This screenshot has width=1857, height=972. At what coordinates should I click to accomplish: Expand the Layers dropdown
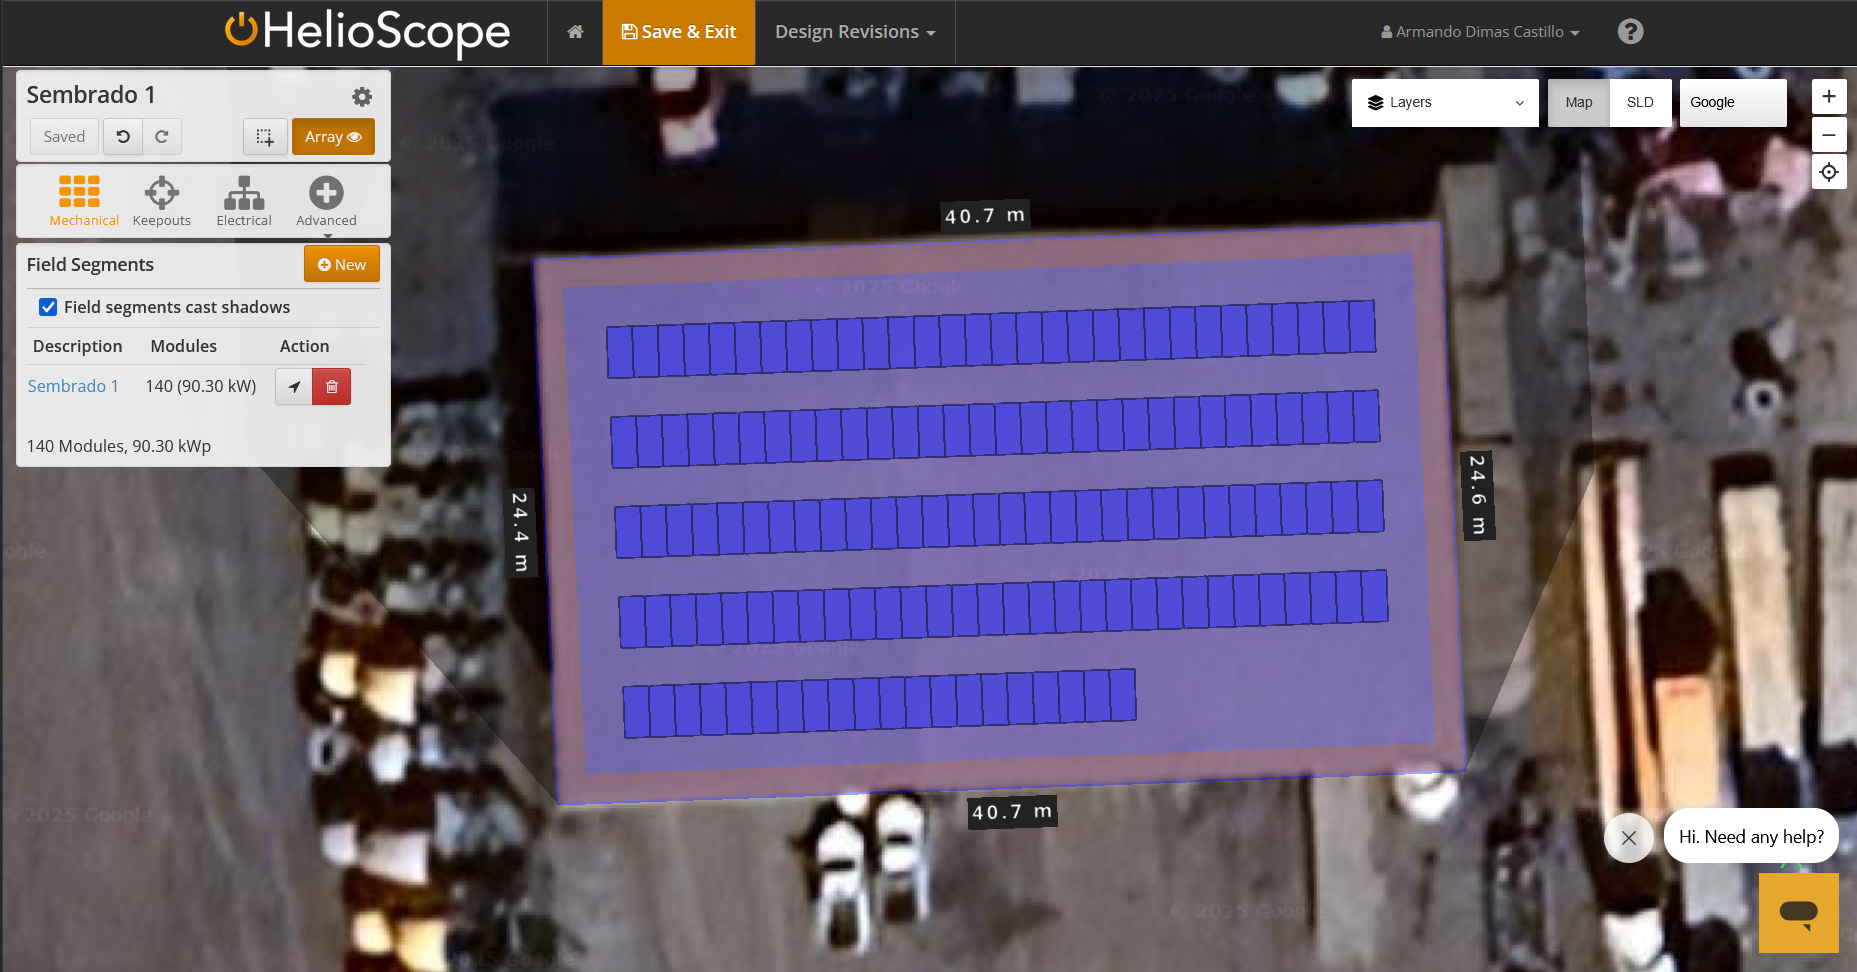pos(1444,103)
